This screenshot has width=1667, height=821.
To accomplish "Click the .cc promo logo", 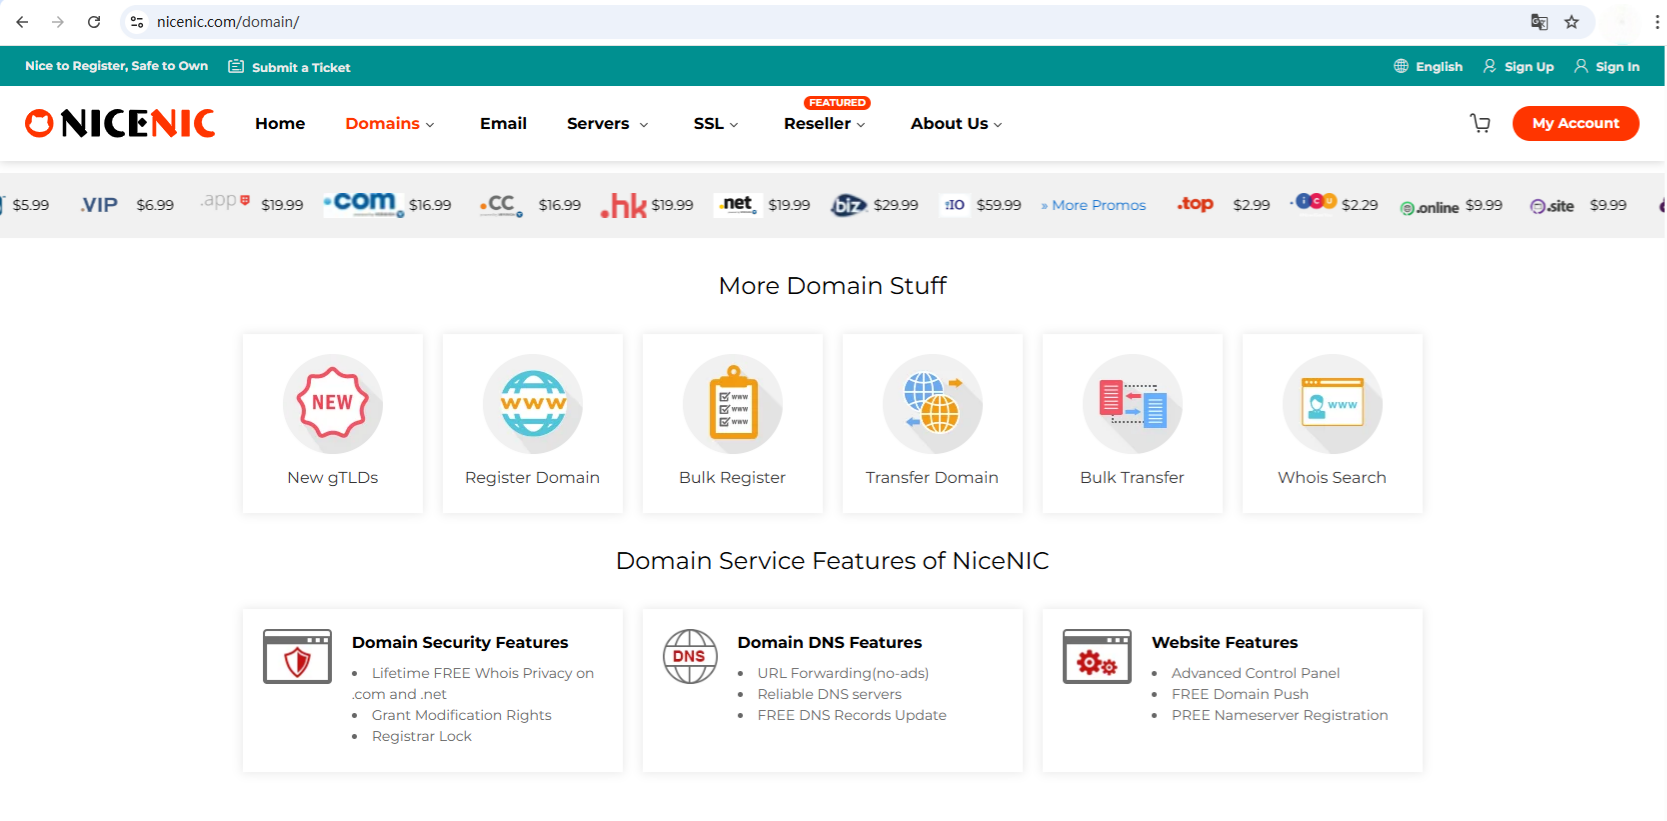I will click(501, 205).
